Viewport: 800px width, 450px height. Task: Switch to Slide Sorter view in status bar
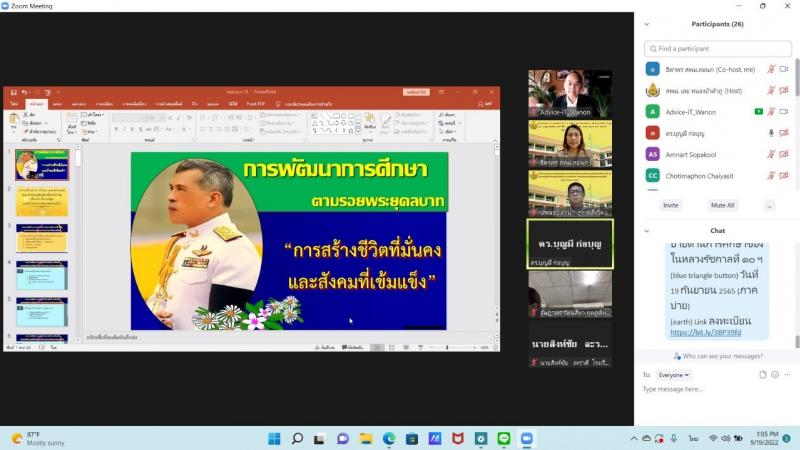tap(391, 347)
